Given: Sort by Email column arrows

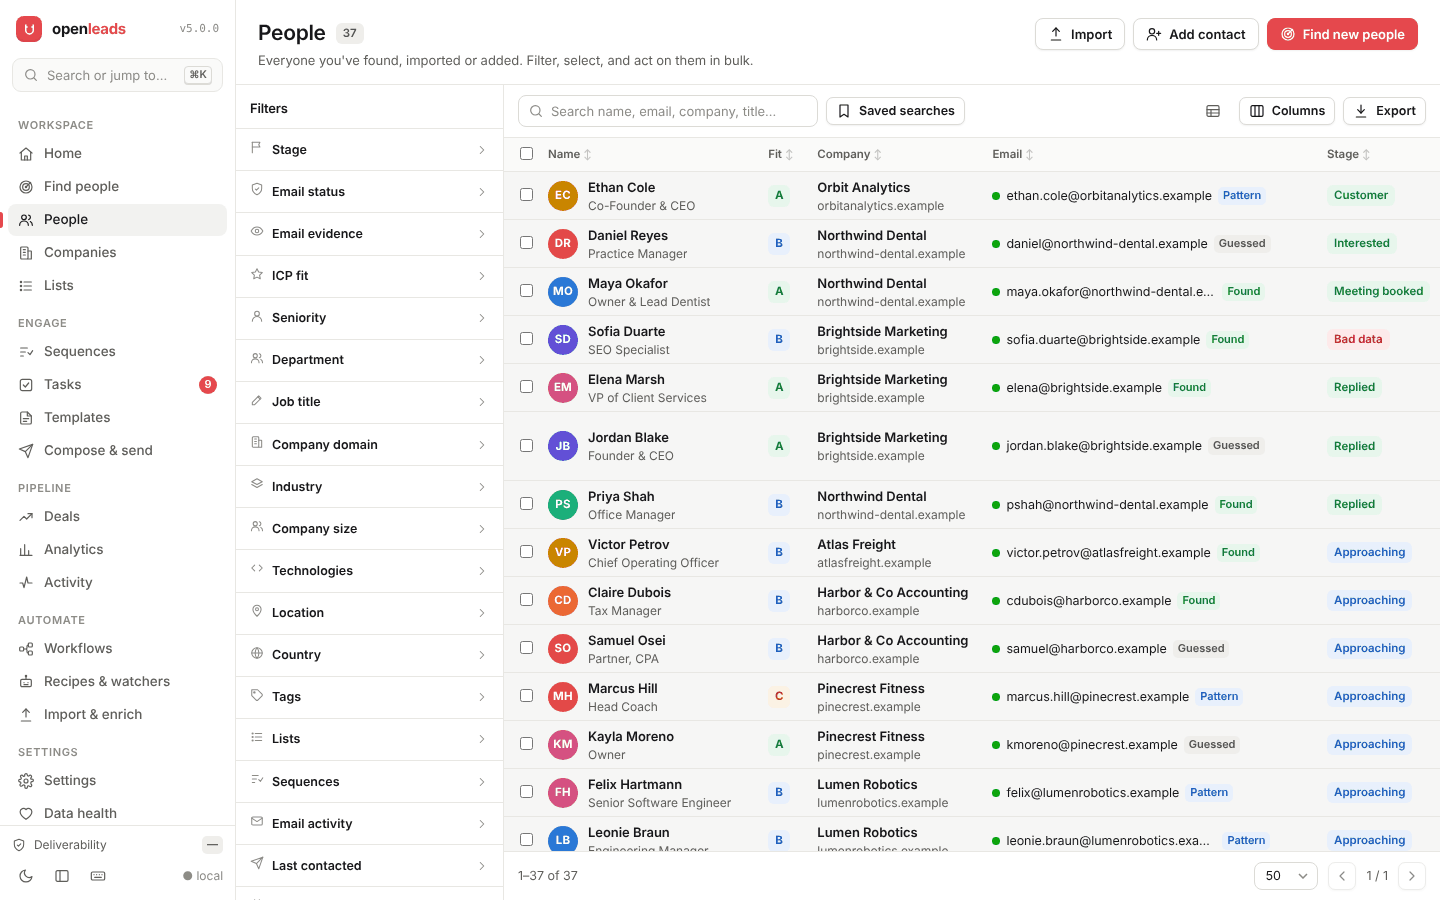Looking at the screenshot, I should tap(1029, 155).
